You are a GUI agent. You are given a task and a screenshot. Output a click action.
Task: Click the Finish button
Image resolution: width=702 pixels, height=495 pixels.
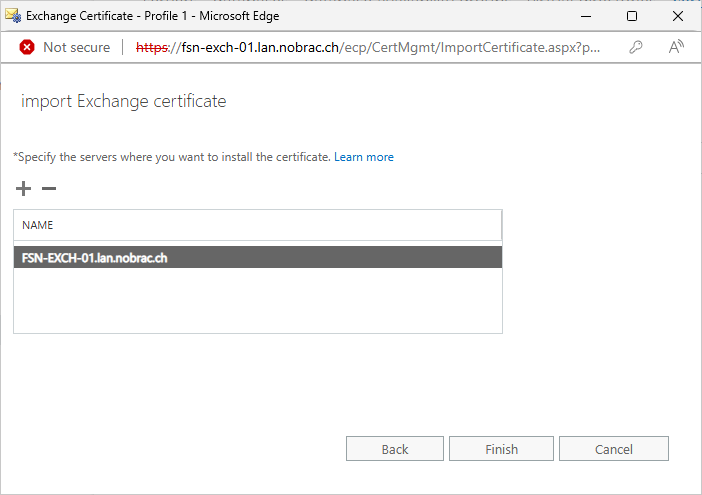[501, 448]
